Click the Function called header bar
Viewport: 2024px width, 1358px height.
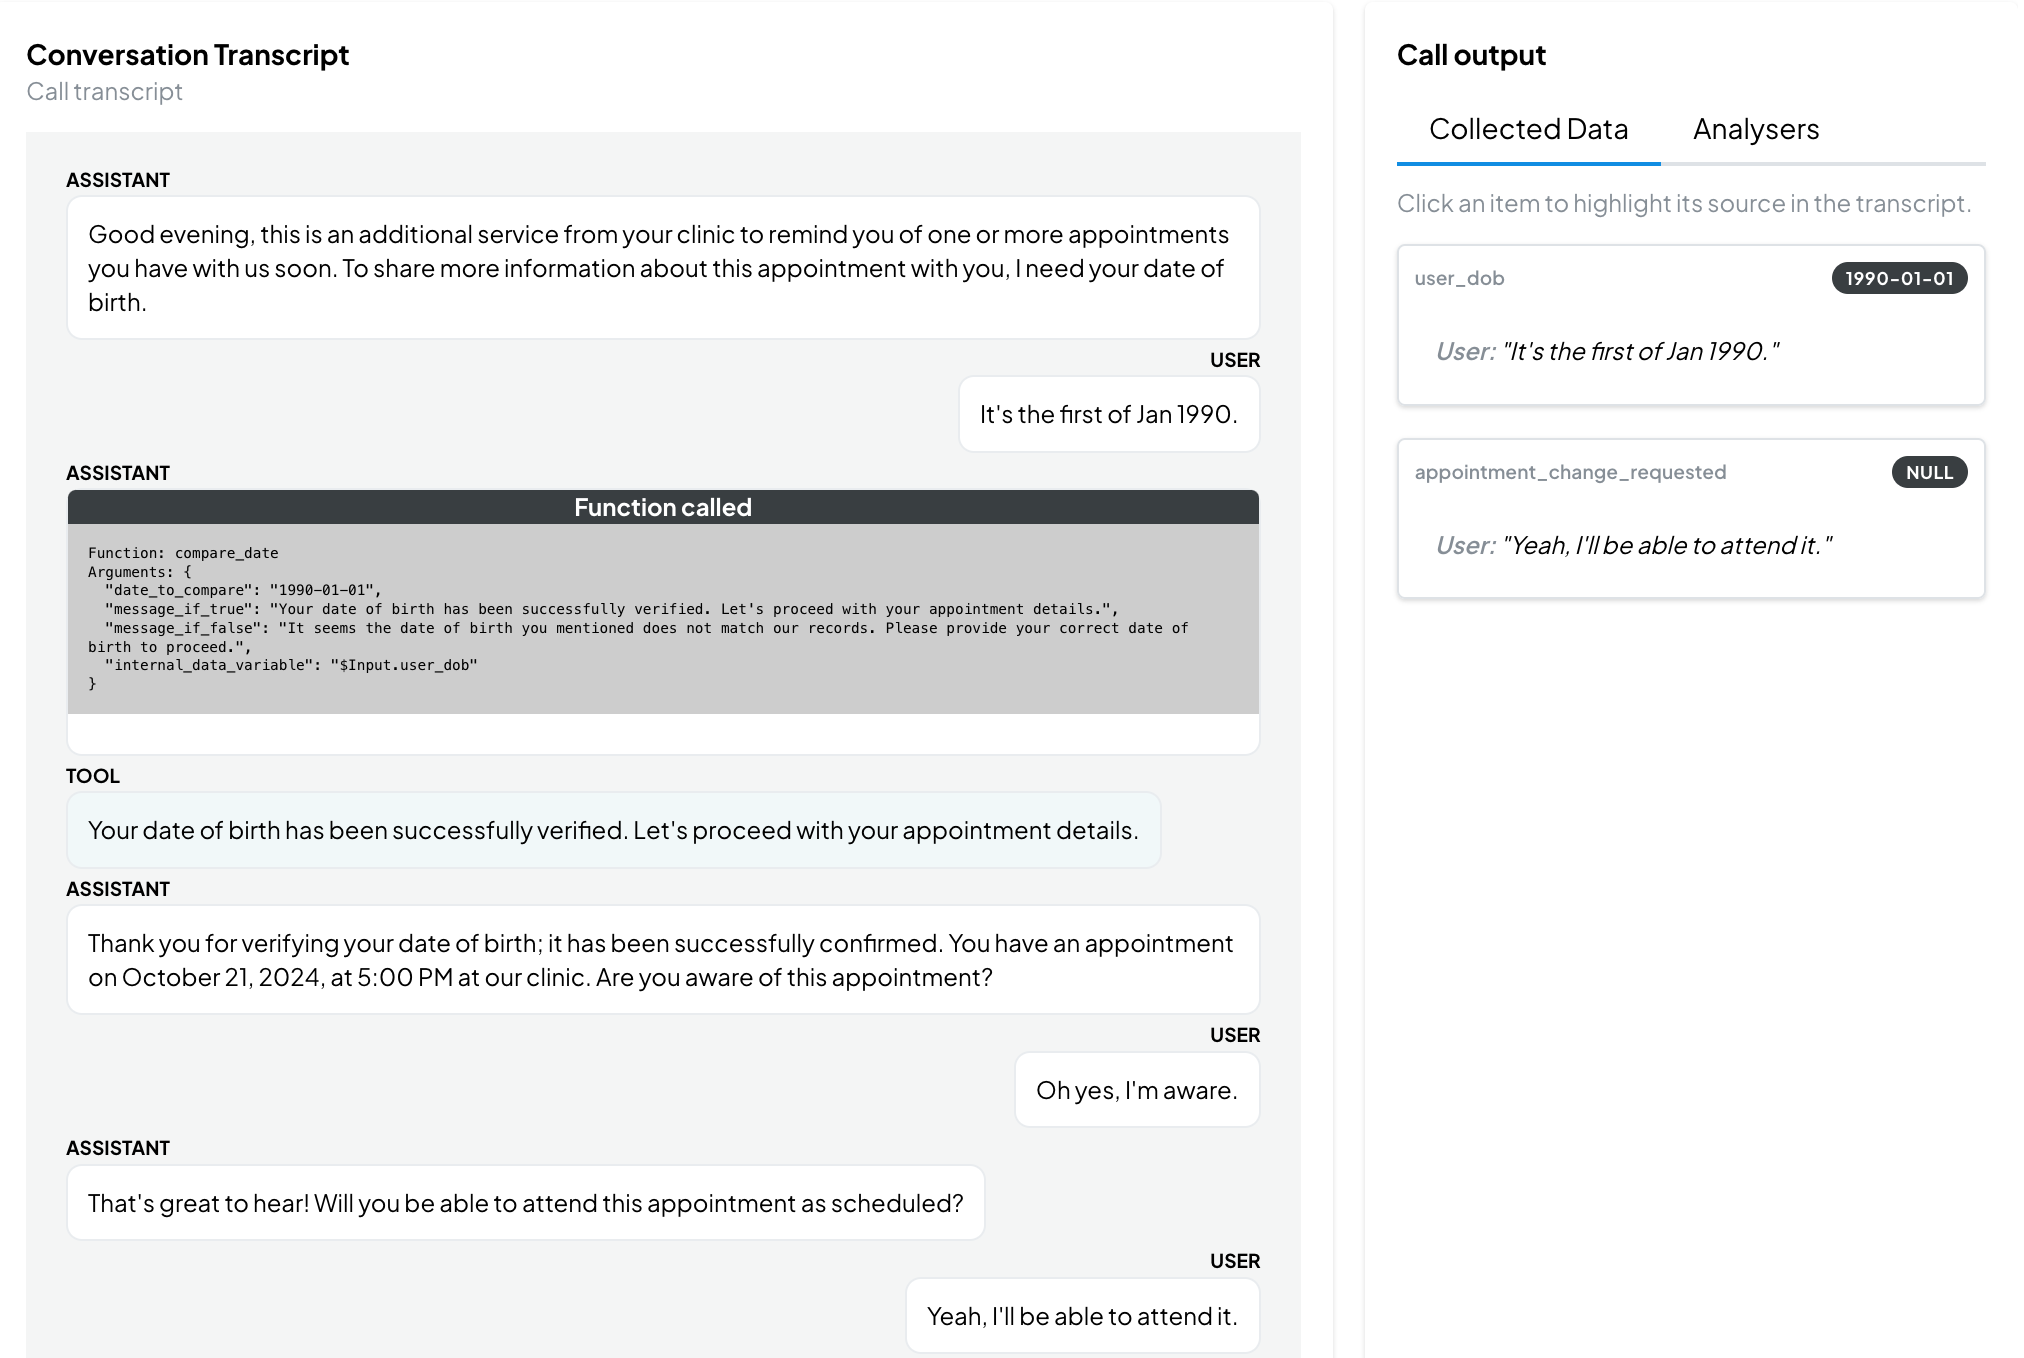[663, 507]
